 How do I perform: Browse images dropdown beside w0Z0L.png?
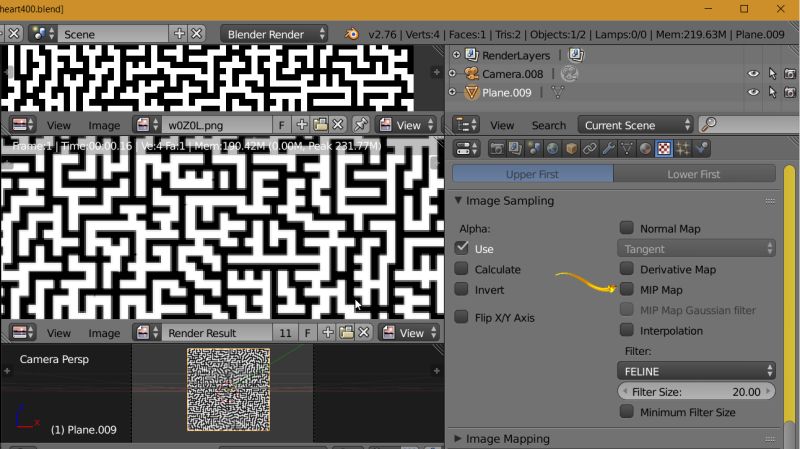pyautogui.click(x=148, y=125)
